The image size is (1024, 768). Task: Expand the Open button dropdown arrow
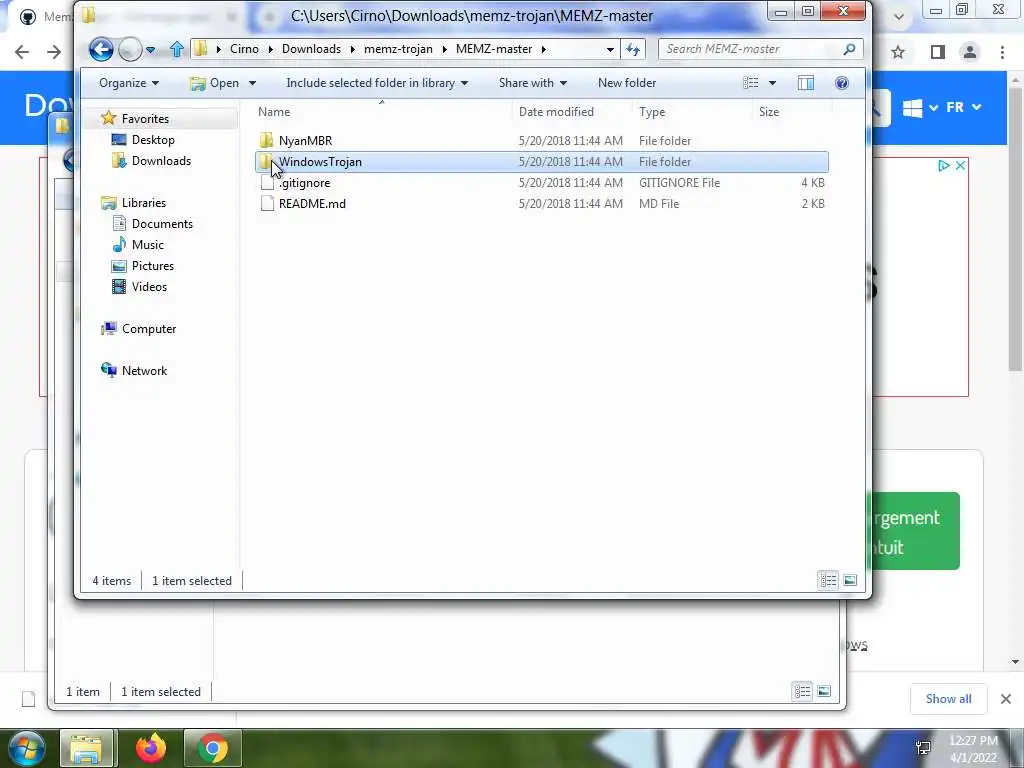[252, 83]
